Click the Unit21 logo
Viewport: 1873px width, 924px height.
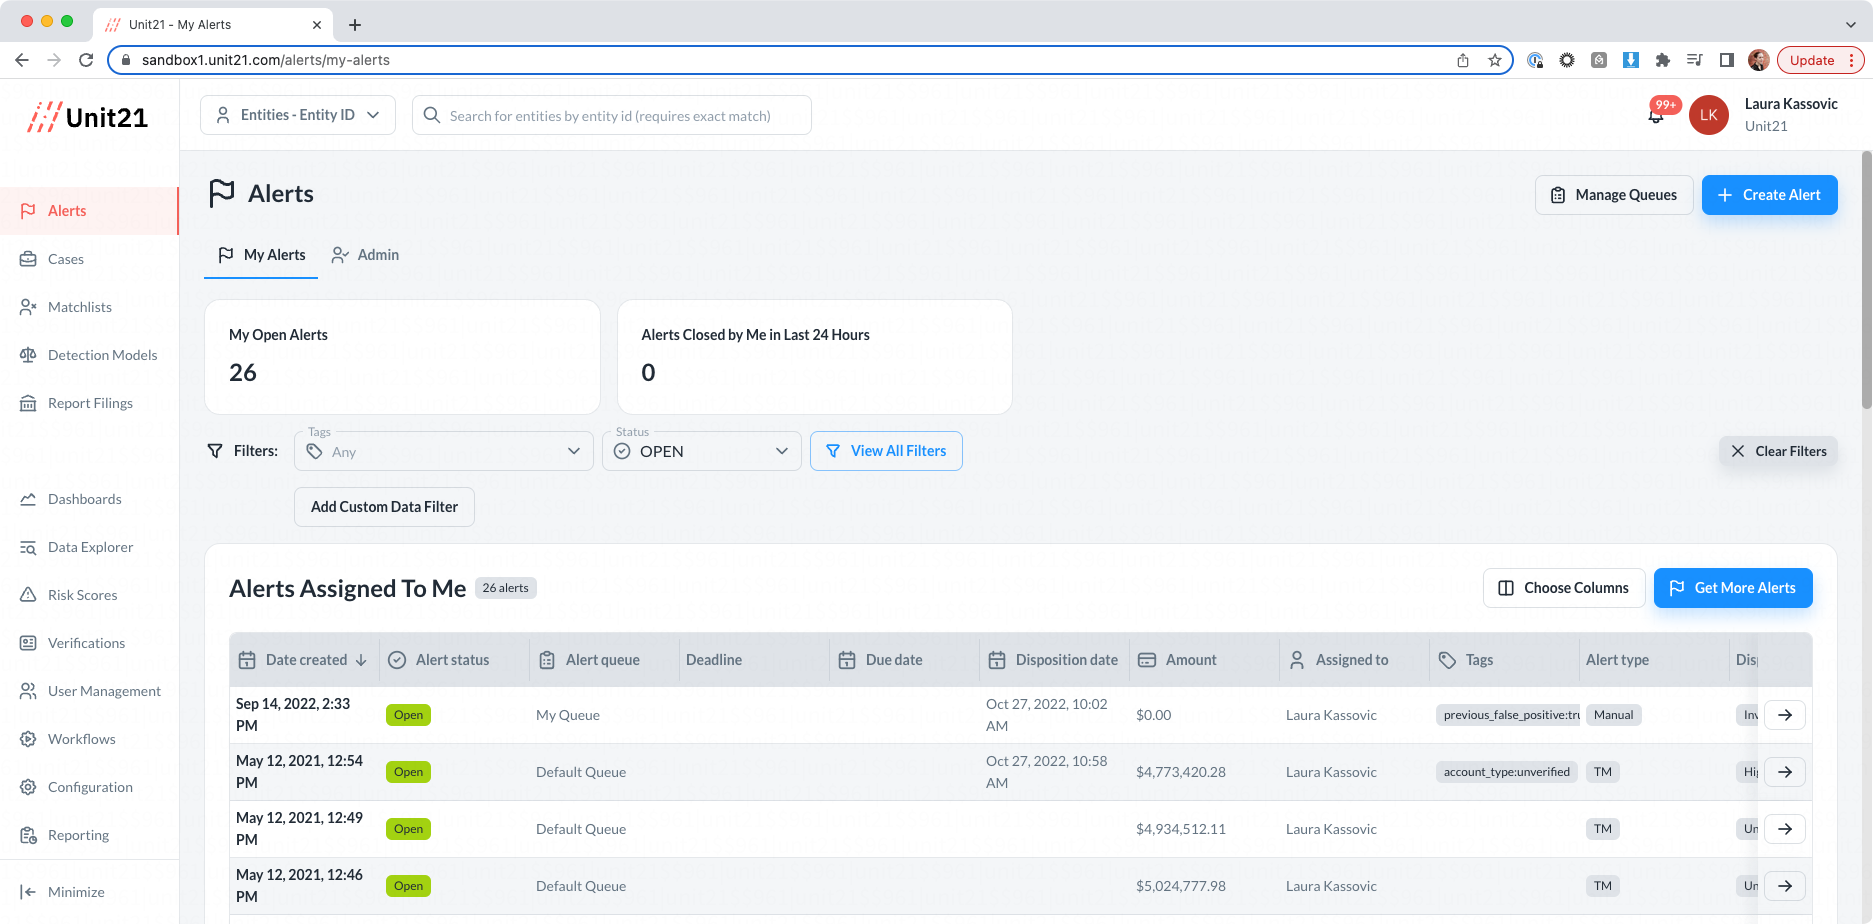pyautogui.click(x=88, y=117)
